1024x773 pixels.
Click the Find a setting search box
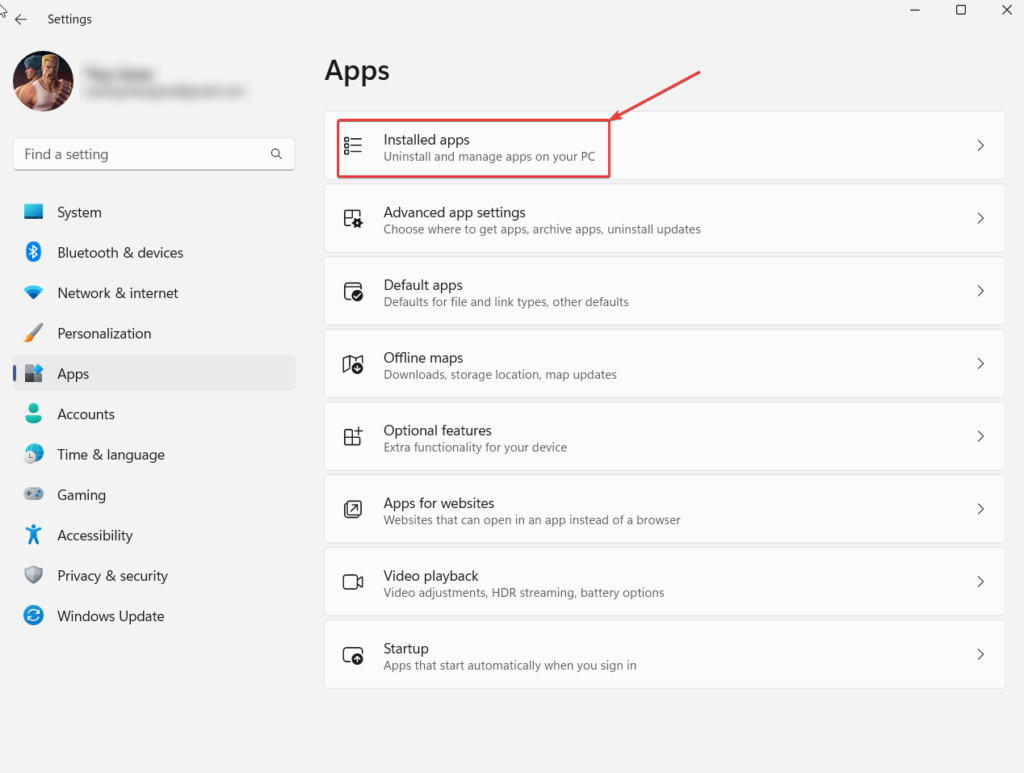pos(140,154)
